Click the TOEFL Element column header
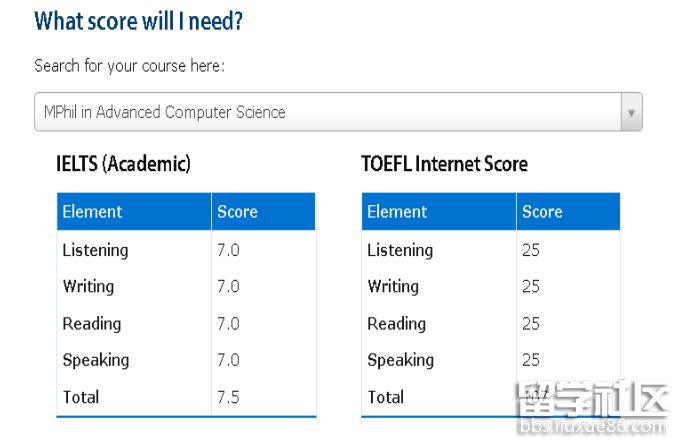 [x=397, y=212]
